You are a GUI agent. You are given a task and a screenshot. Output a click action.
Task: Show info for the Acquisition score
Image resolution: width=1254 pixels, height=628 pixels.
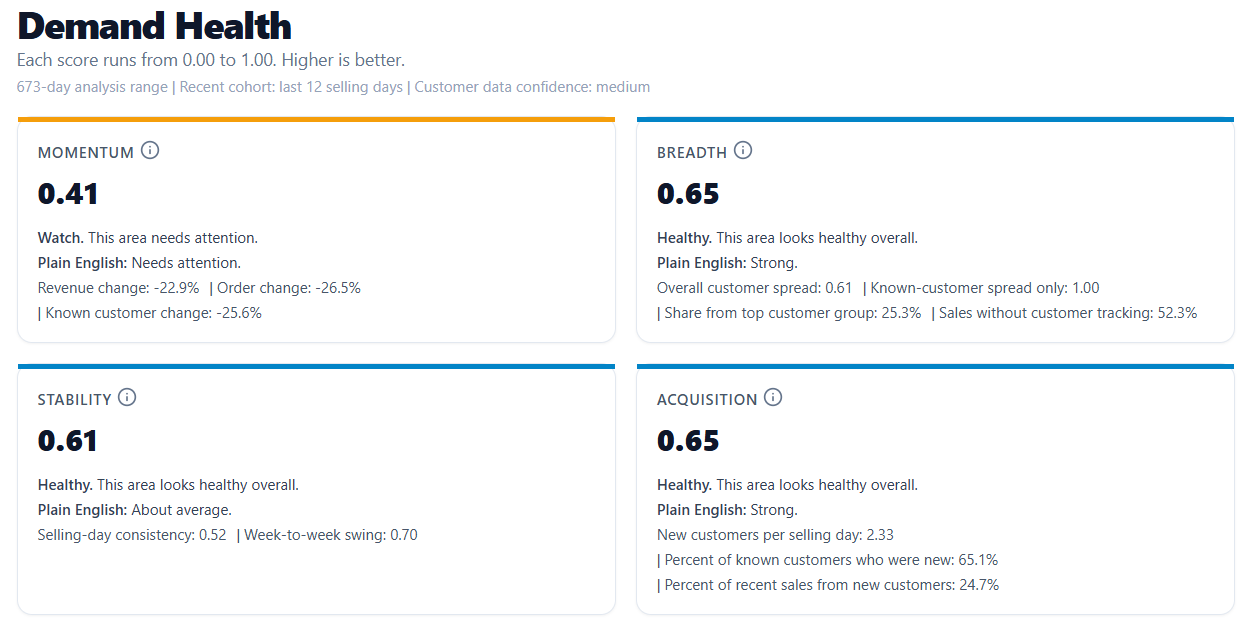773,397
